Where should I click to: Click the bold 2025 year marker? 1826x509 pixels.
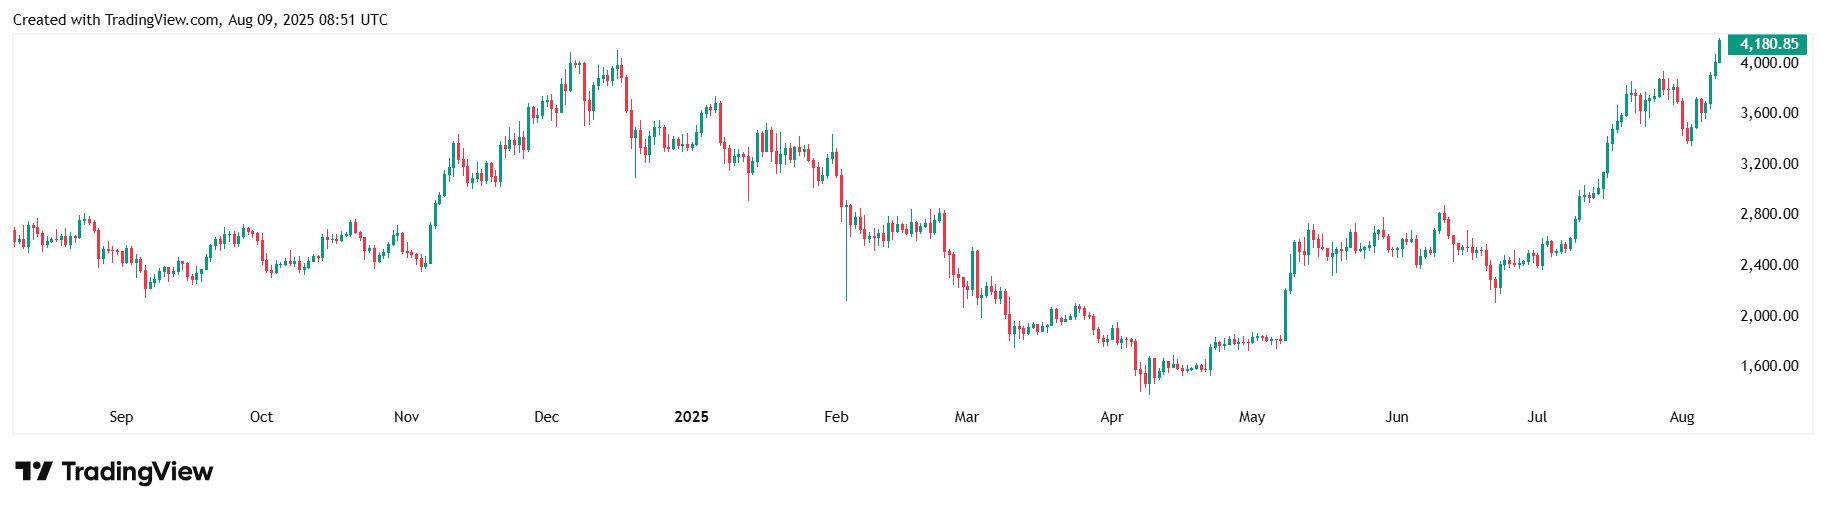691,417
